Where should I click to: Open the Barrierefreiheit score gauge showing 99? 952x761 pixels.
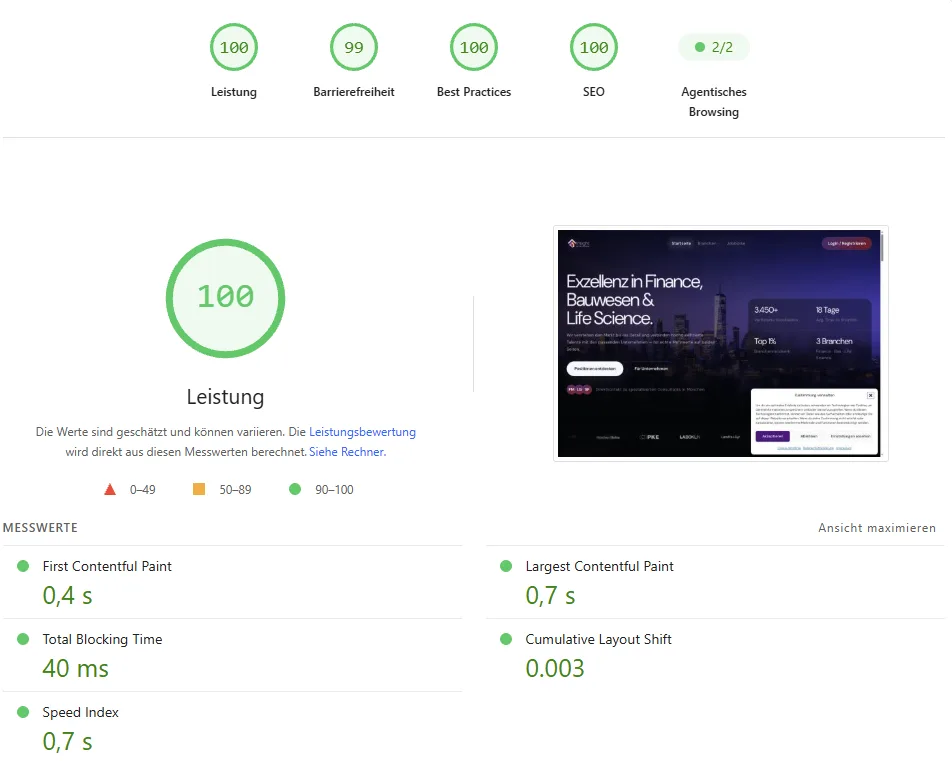[x=353, y=47]
